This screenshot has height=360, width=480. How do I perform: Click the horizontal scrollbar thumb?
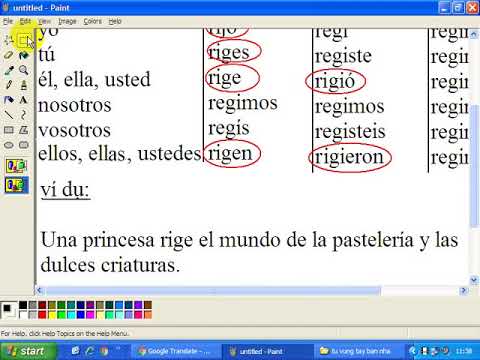(213, 291)
